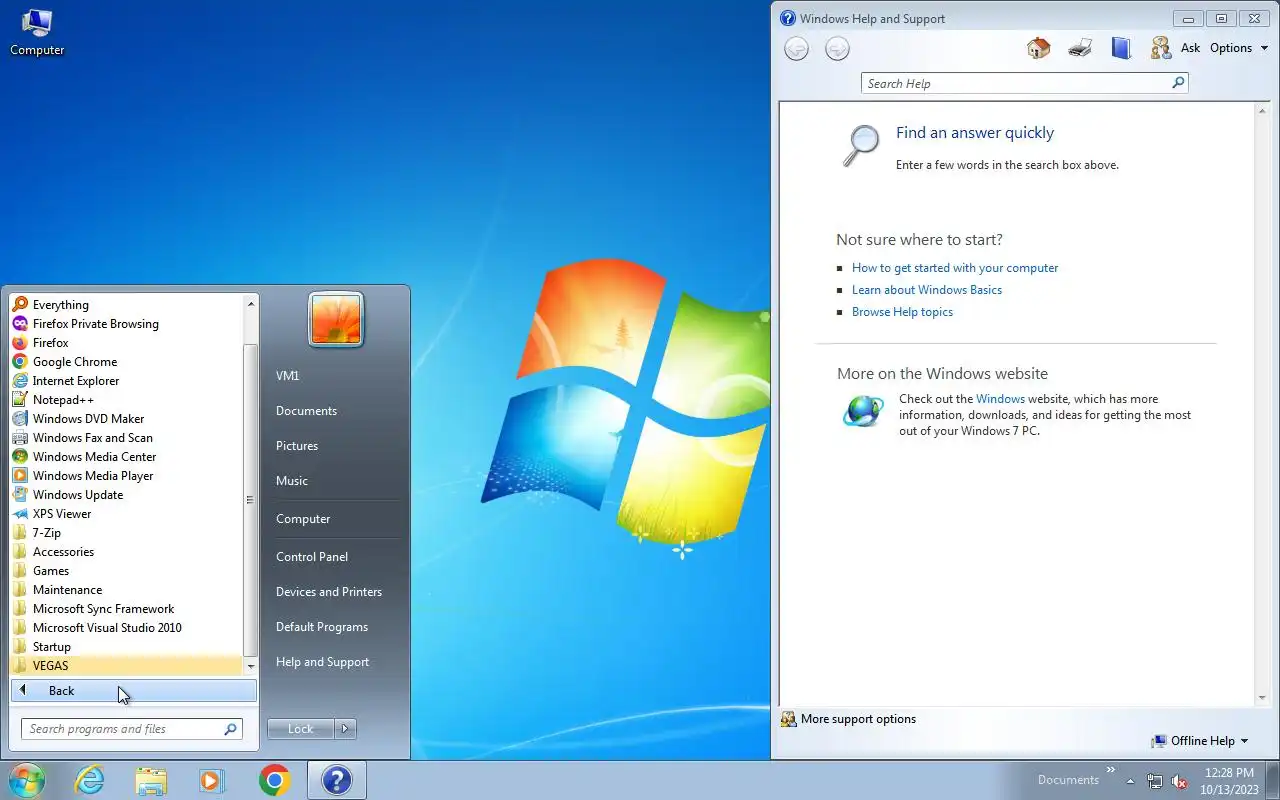Open 'Learn about Windows Basics' link

coord(927,290)
